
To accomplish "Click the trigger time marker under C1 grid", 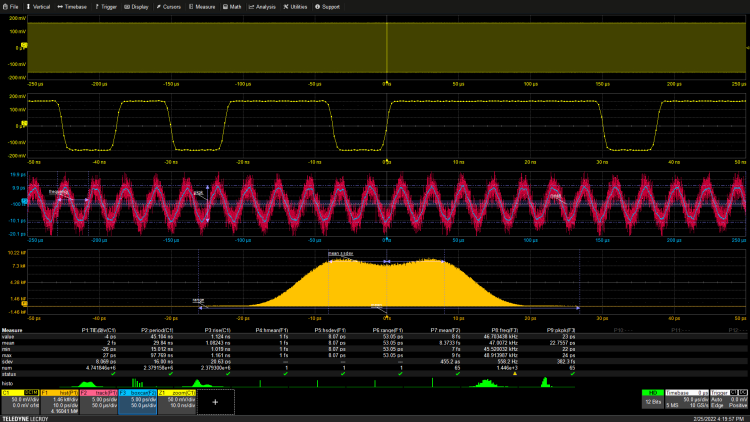I will (x=386, y=82).
